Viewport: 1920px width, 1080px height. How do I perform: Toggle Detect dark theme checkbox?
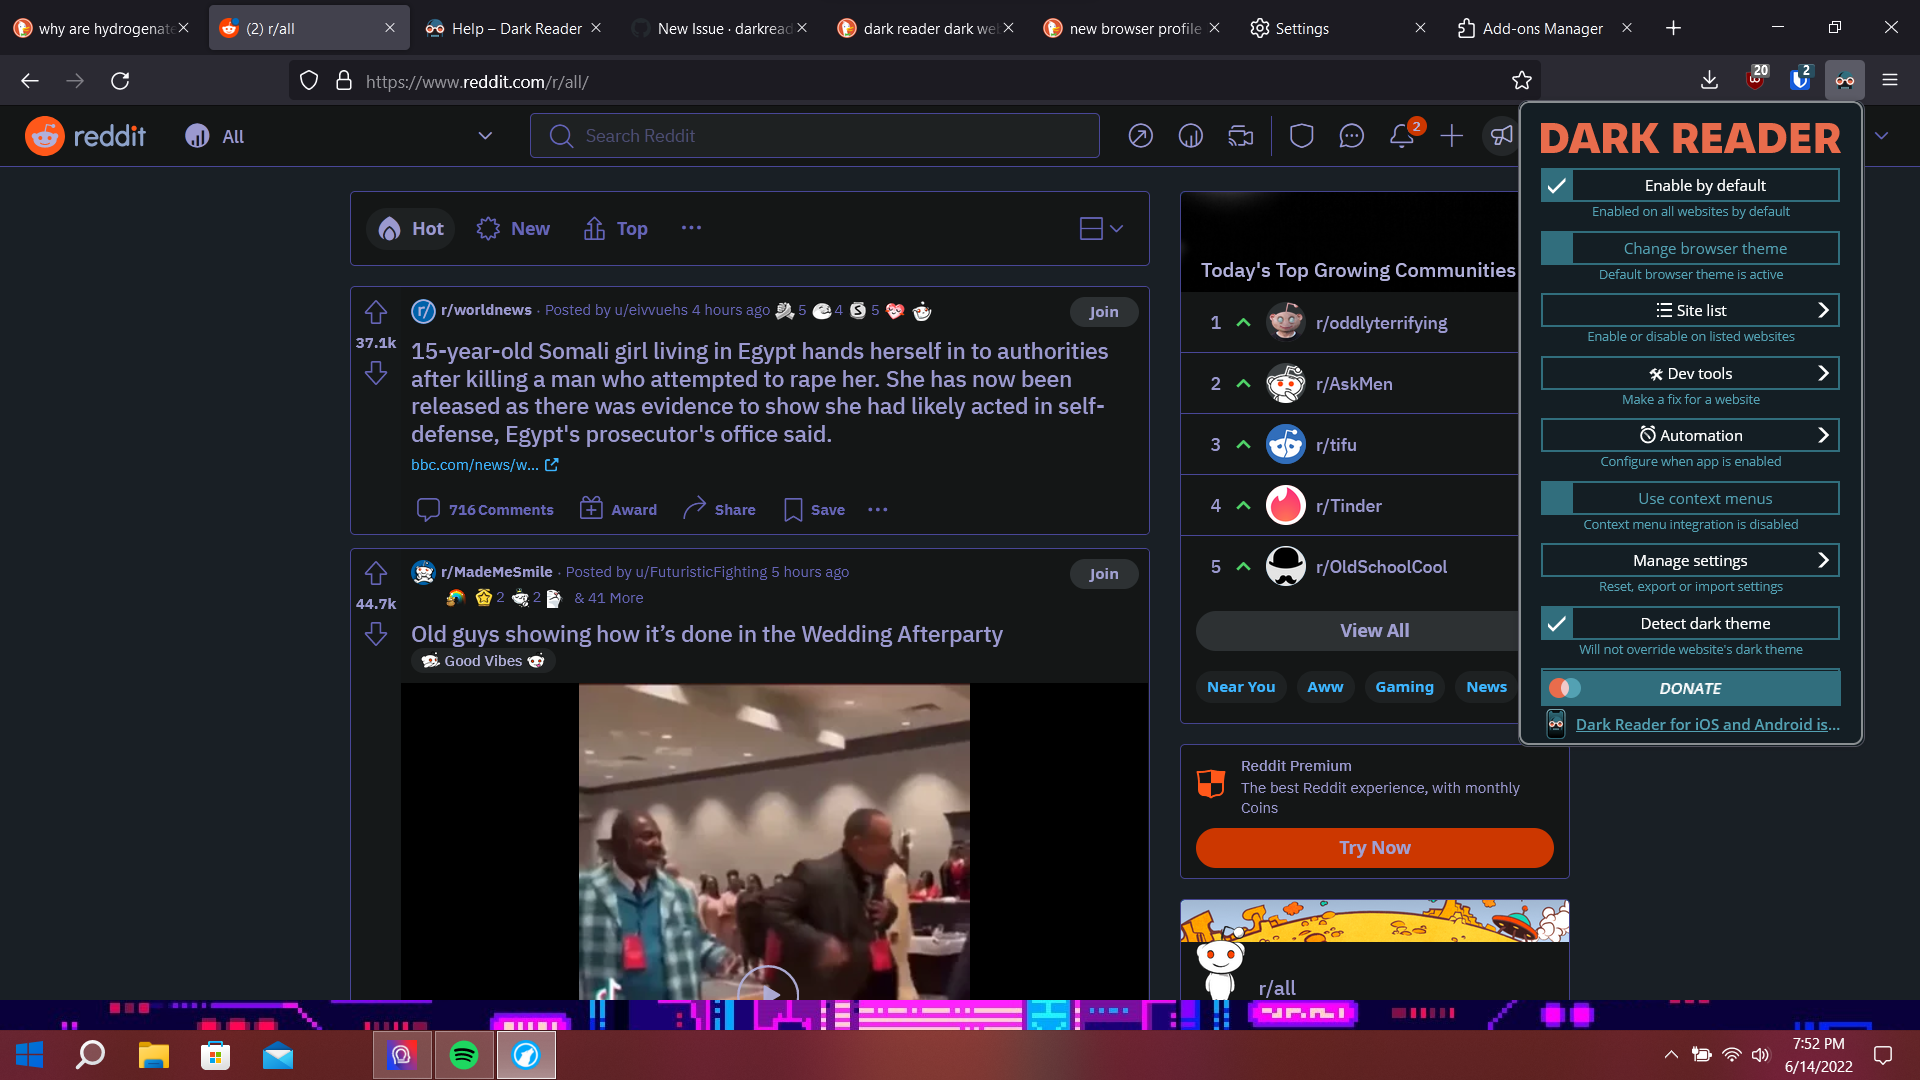point(1556,623)
